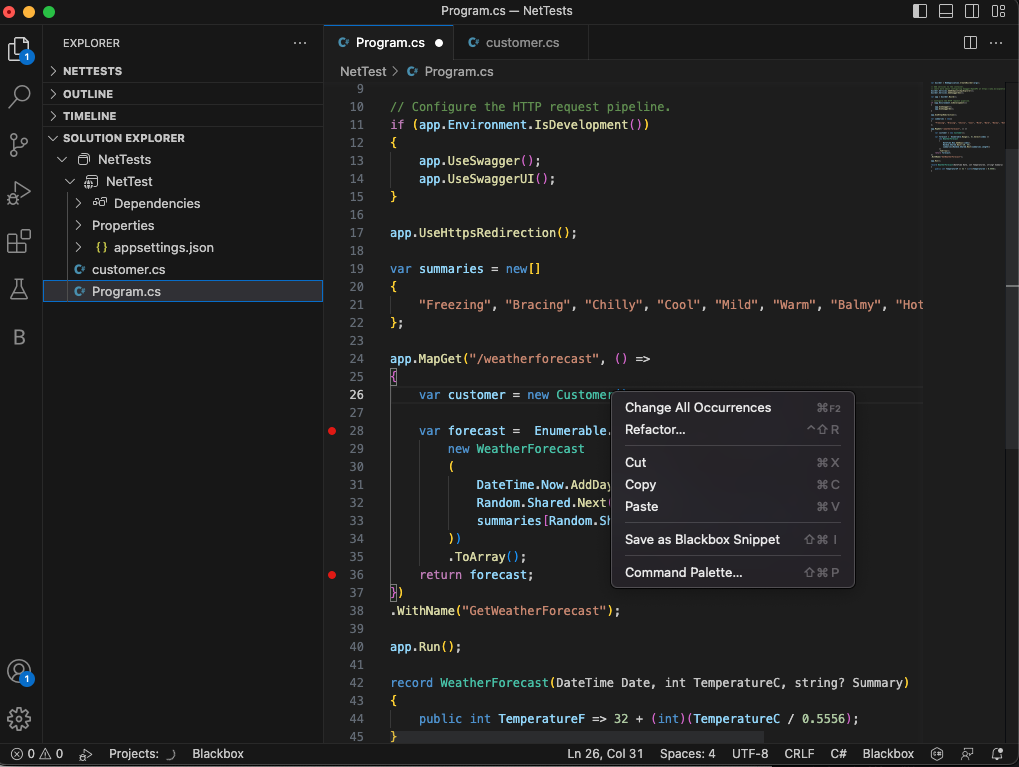Image resolution: width=1019 pixels, height=767 pixels.
Task: Click the errors and warnings indicator
Action: [x=36, y=753]
